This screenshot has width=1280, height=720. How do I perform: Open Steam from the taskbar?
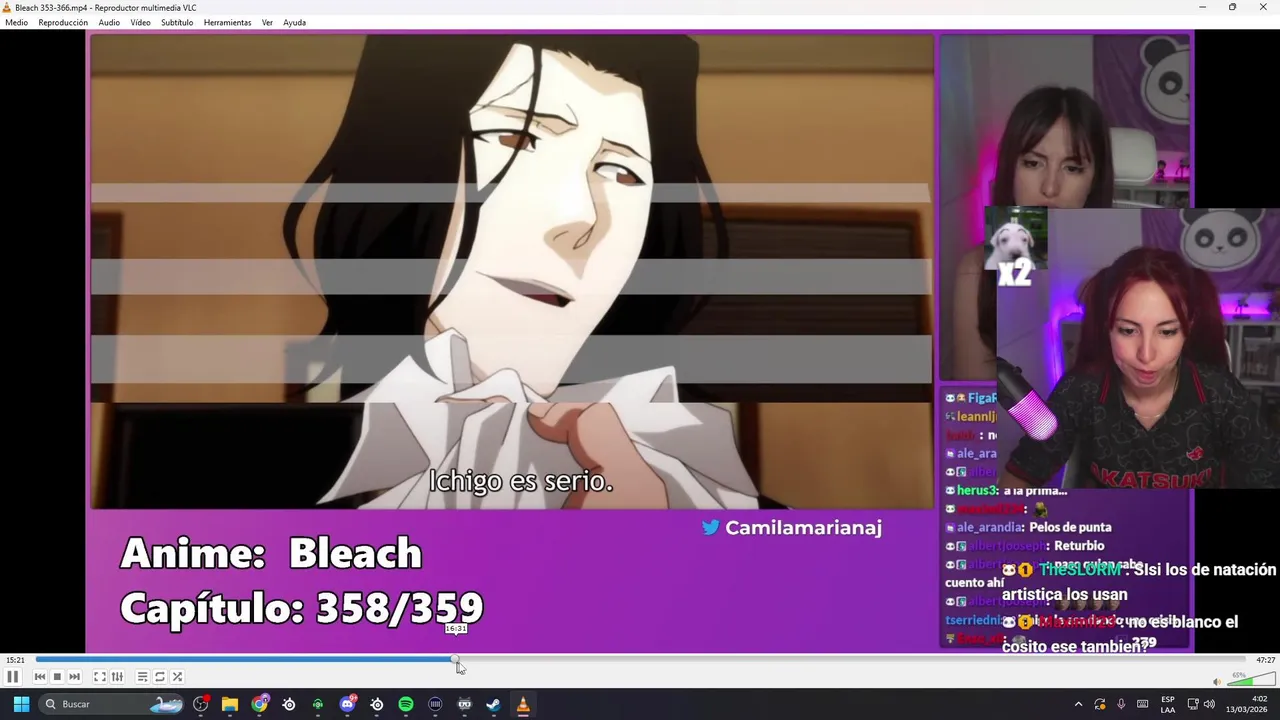(x=493, y=704)
